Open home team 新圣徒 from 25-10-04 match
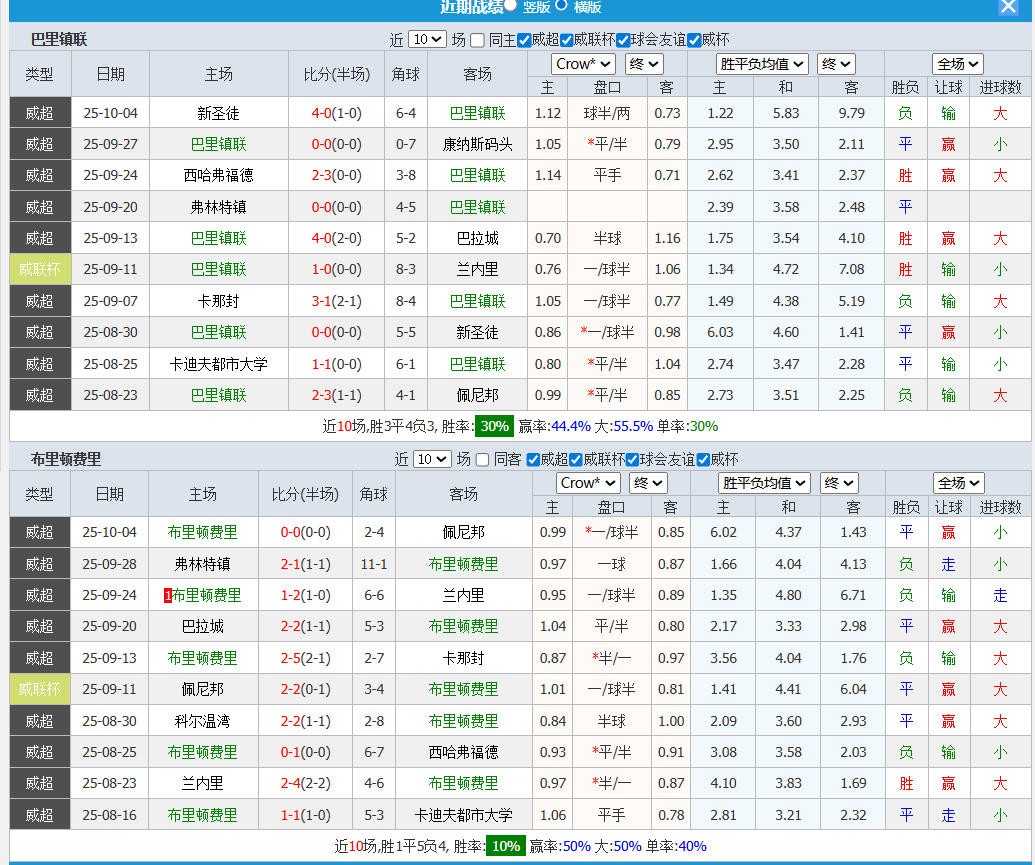 pyautogui.click(x=218, y=113)
